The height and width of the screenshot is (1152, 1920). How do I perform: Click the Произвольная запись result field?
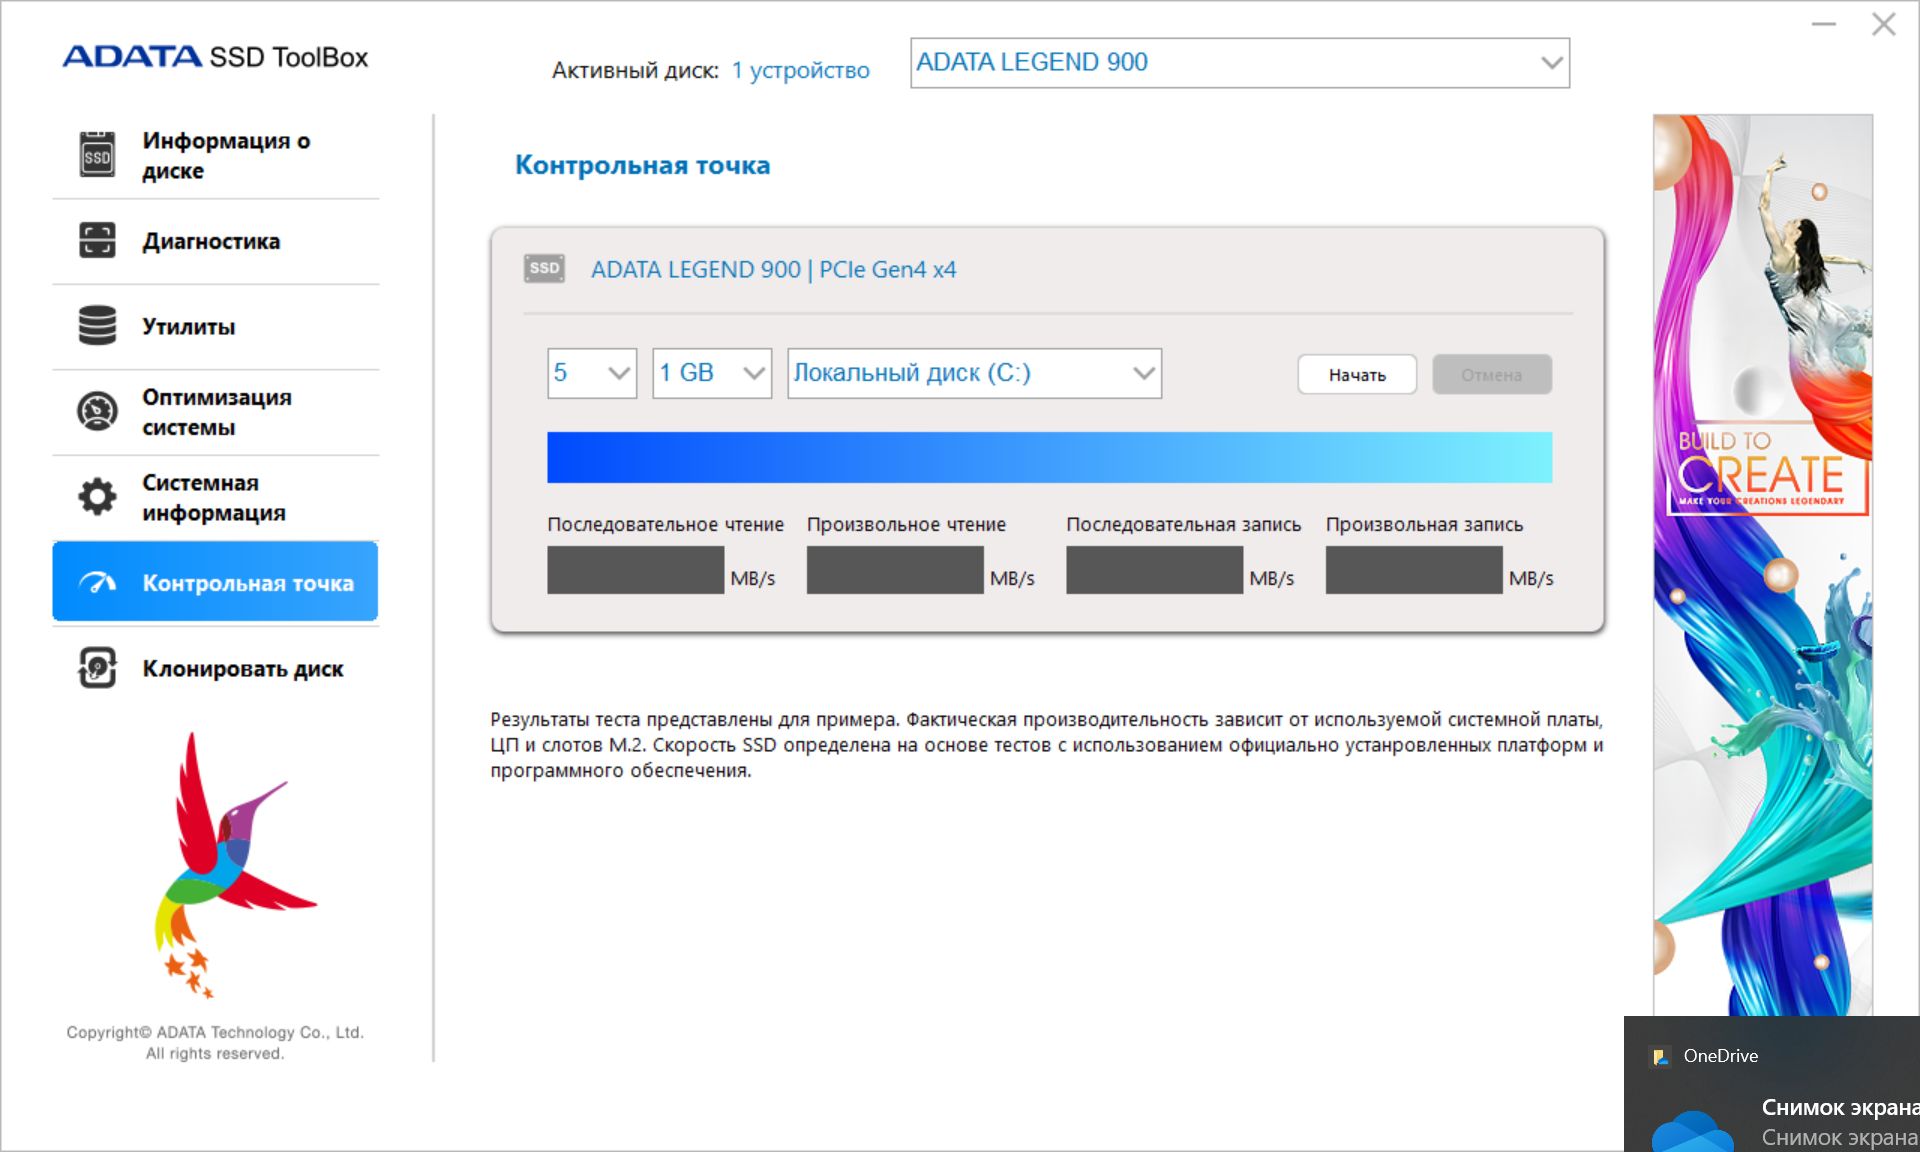click(1414, 570)
